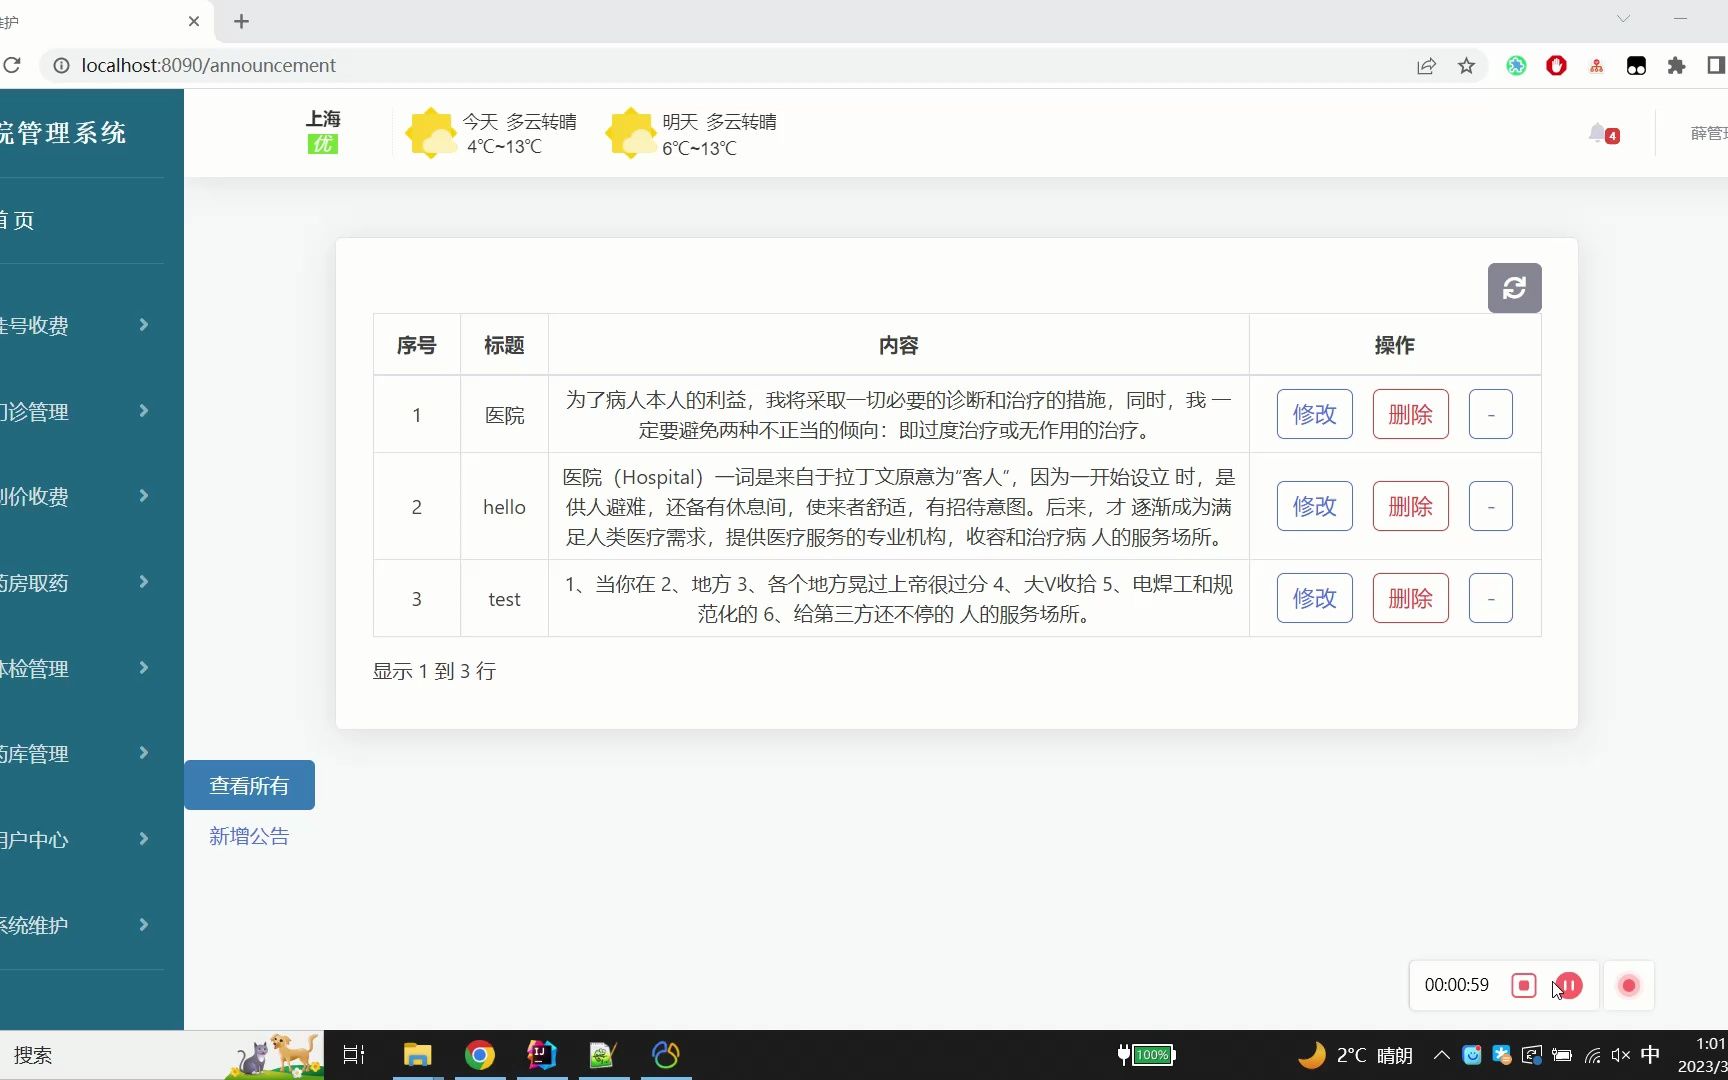The image size is (1728, 1080).
Task: Pause the recording timer
Action: [x=1568, y=985]
